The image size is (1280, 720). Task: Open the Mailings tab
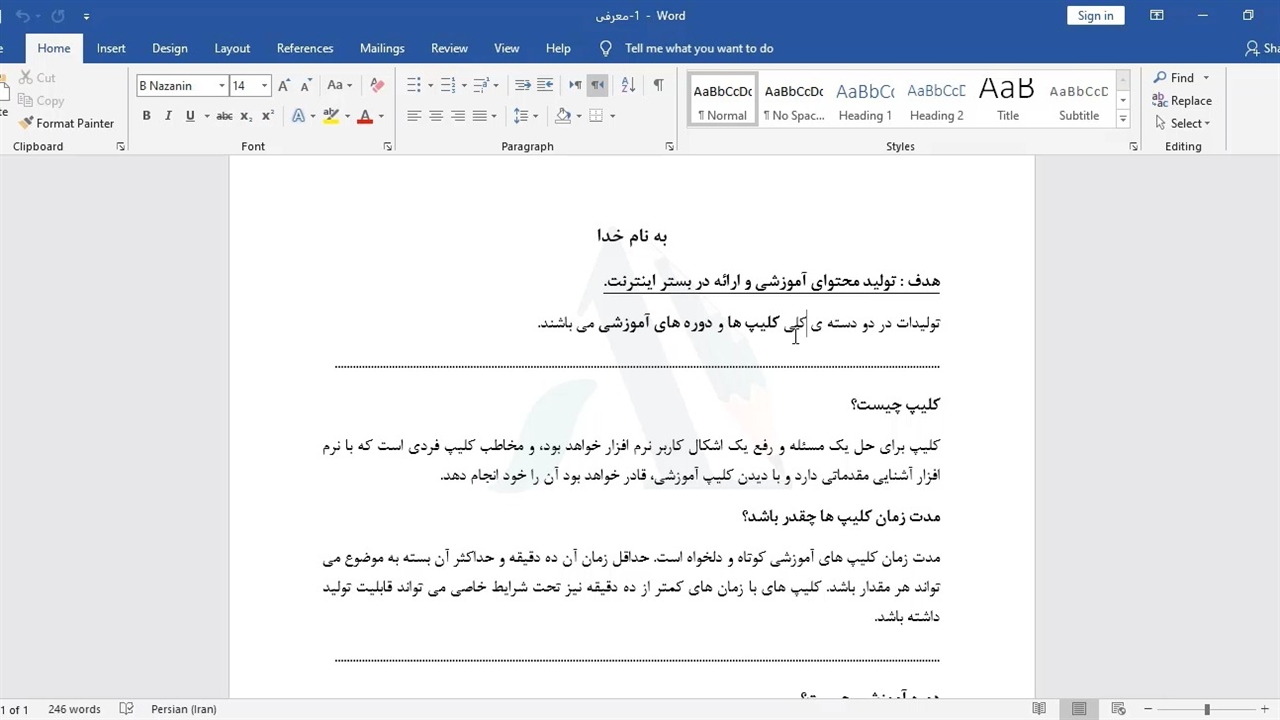click(382, 48)
